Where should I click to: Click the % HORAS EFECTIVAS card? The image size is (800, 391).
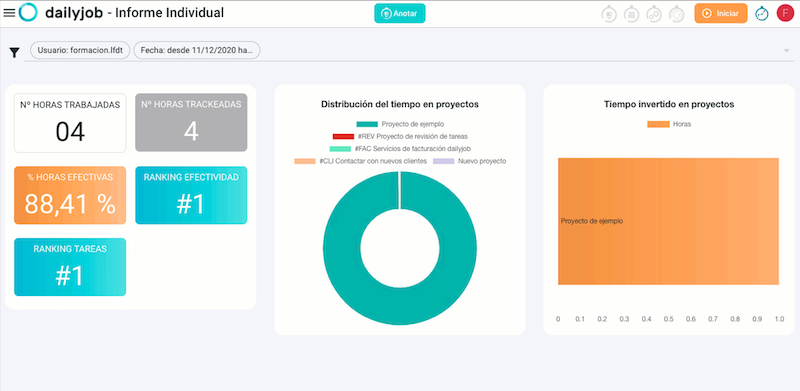coord(70,196)
